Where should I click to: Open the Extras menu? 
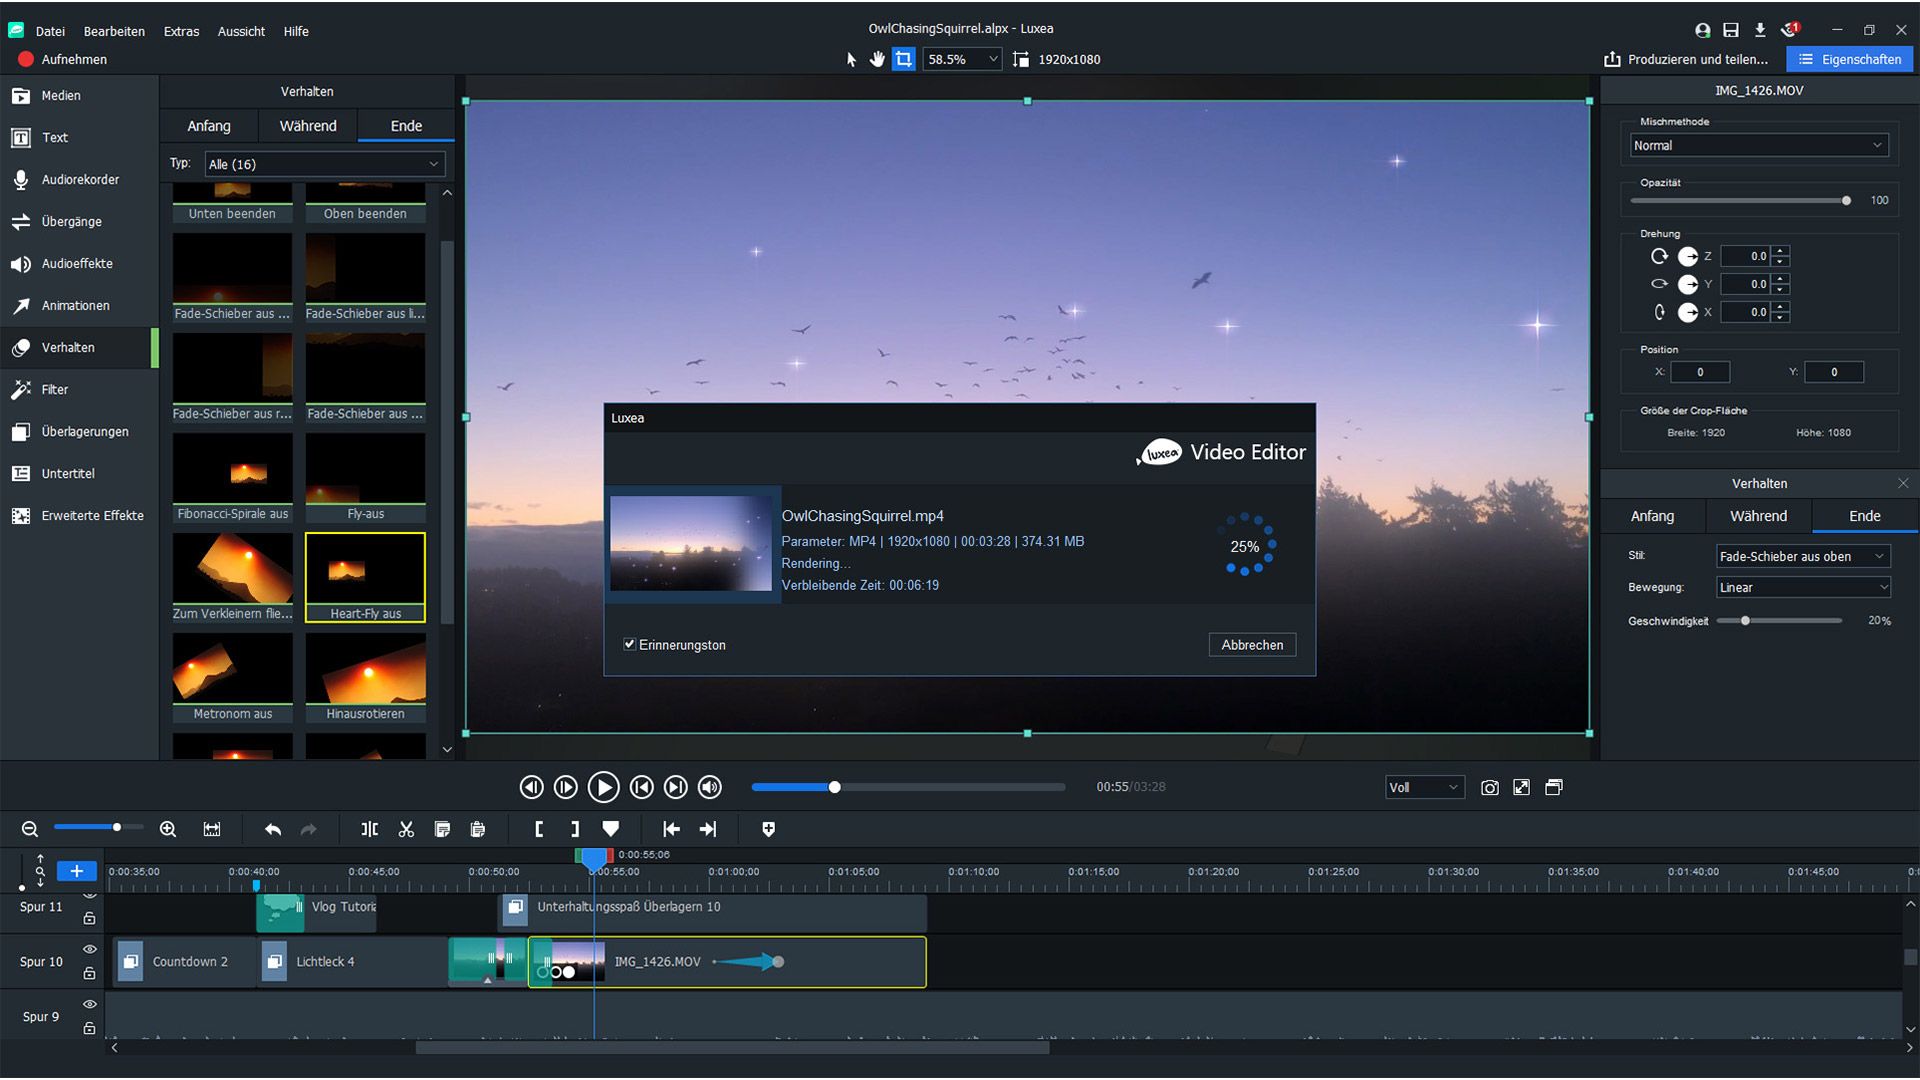(181, 31)
